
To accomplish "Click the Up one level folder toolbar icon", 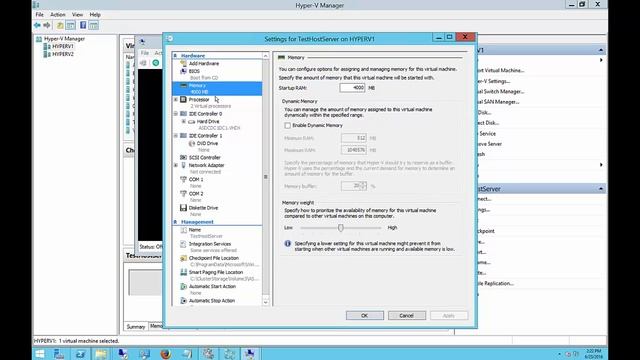I will pyautogui.click(x=60, y=25).
